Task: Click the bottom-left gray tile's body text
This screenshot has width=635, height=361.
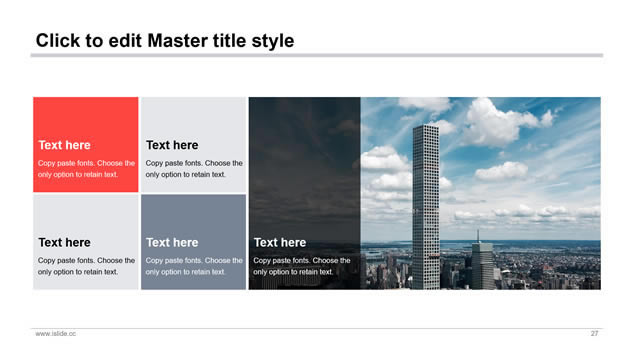Action: [x=86, y=266]
